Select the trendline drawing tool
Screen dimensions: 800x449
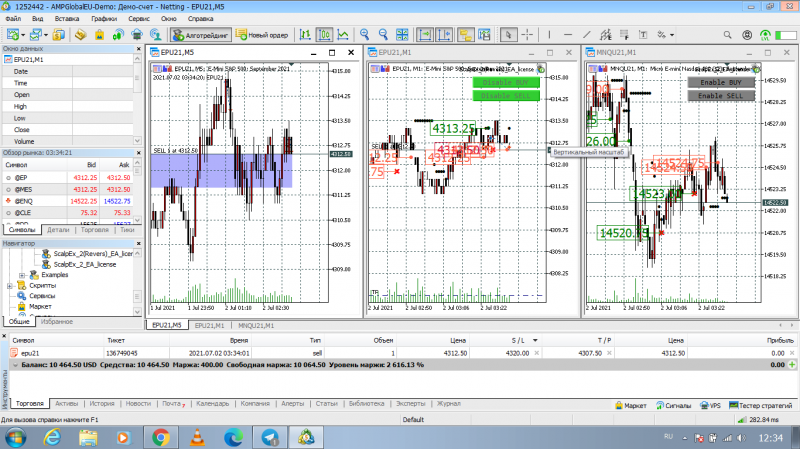pyautogui.click(x=587, y=35)
